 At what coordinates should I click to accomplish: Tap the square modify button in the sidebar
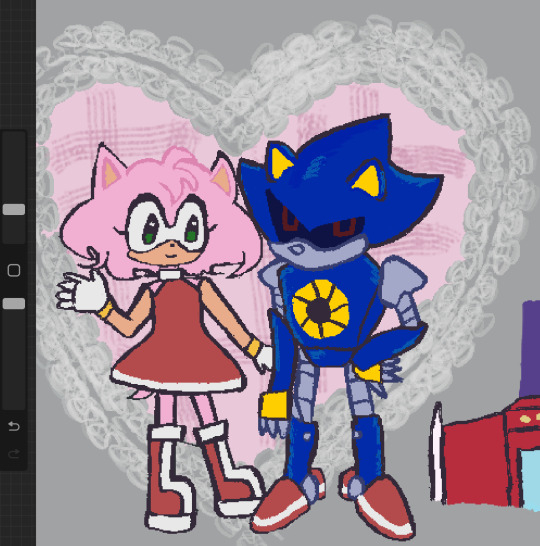[14, 270]
